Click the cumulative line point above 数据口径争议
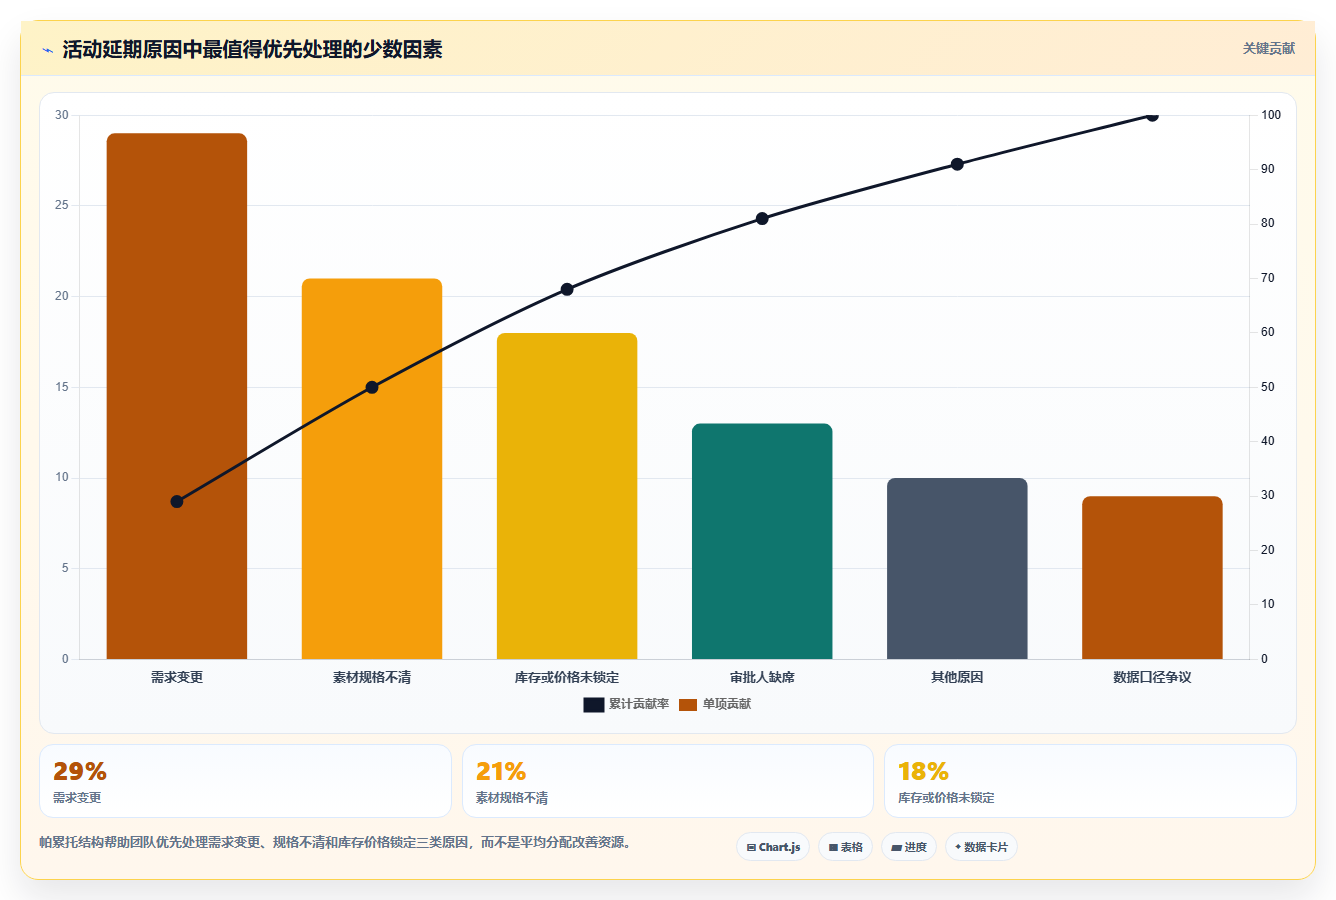This screenshot has height=900, width=1336. [x=1152, y=115]
